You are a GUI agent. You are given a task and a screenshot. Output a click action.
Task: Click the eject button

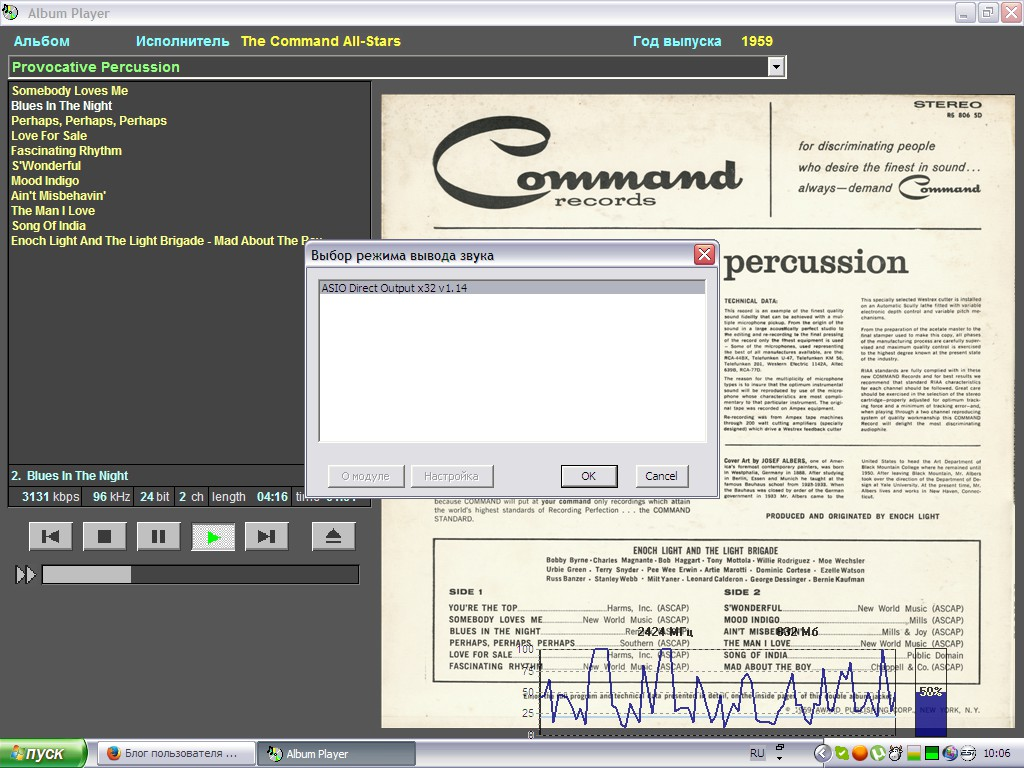[x=334, y=537]
